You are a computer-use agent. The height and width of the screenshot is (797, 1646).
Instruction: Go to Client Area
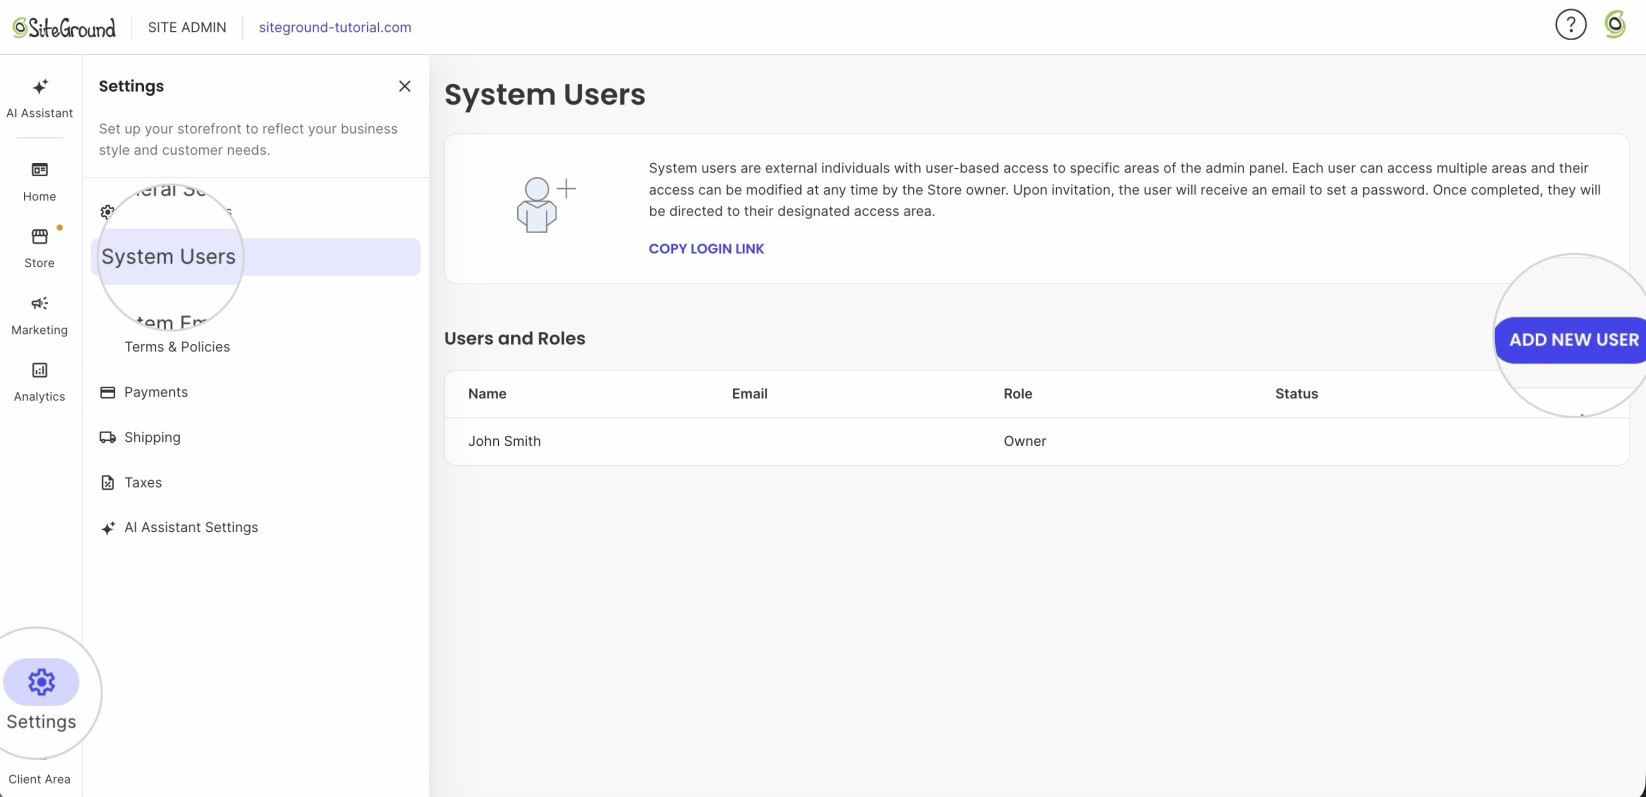(x=40, y=779)
